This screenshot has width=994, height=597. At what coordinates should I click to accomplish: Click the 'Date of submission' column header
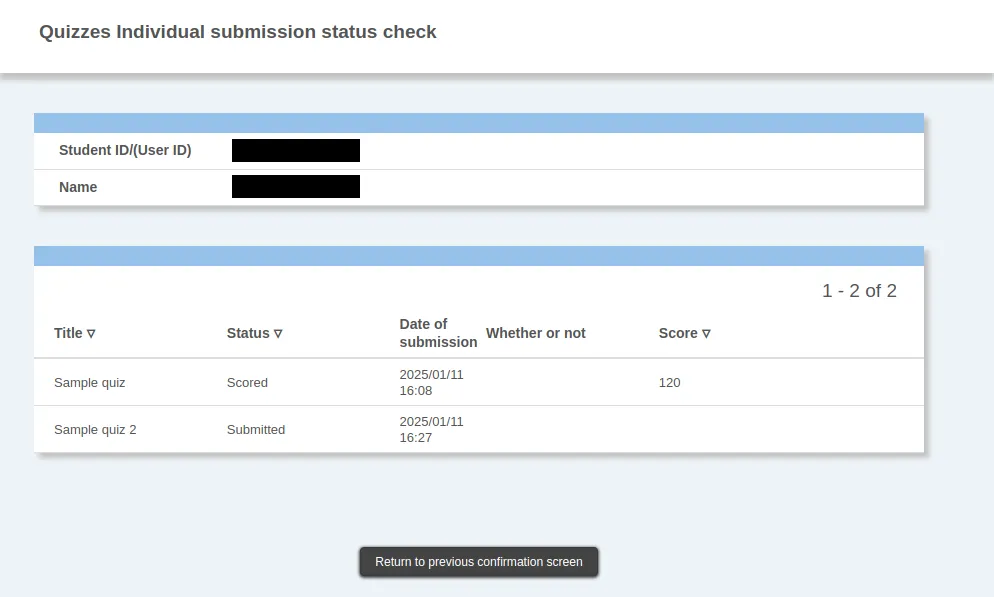click(x=437, y=333)
